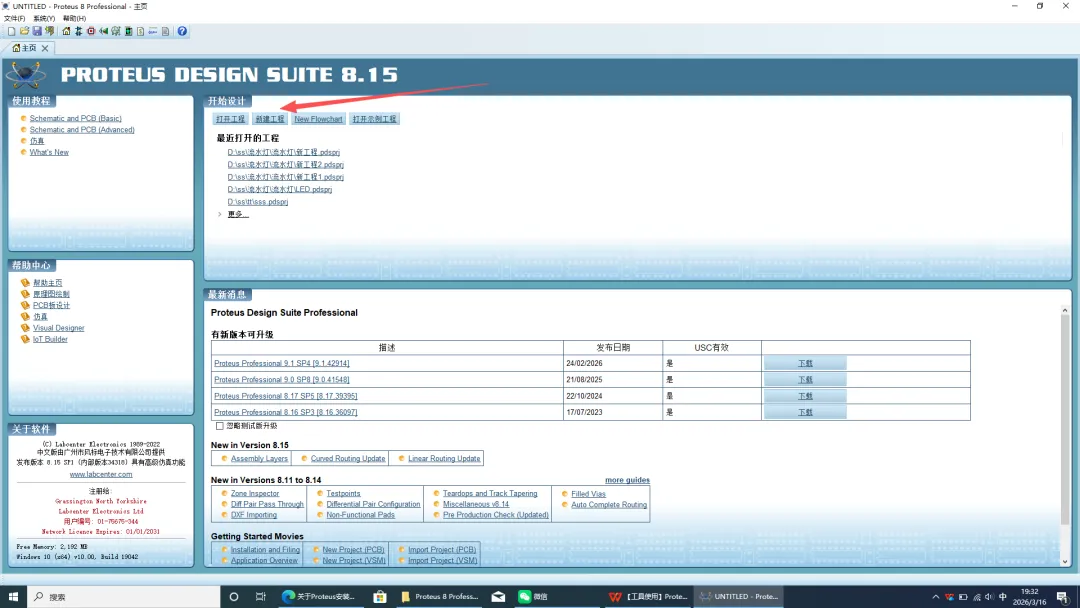
Task: Click Windows Start button
Action: (13, 596)
